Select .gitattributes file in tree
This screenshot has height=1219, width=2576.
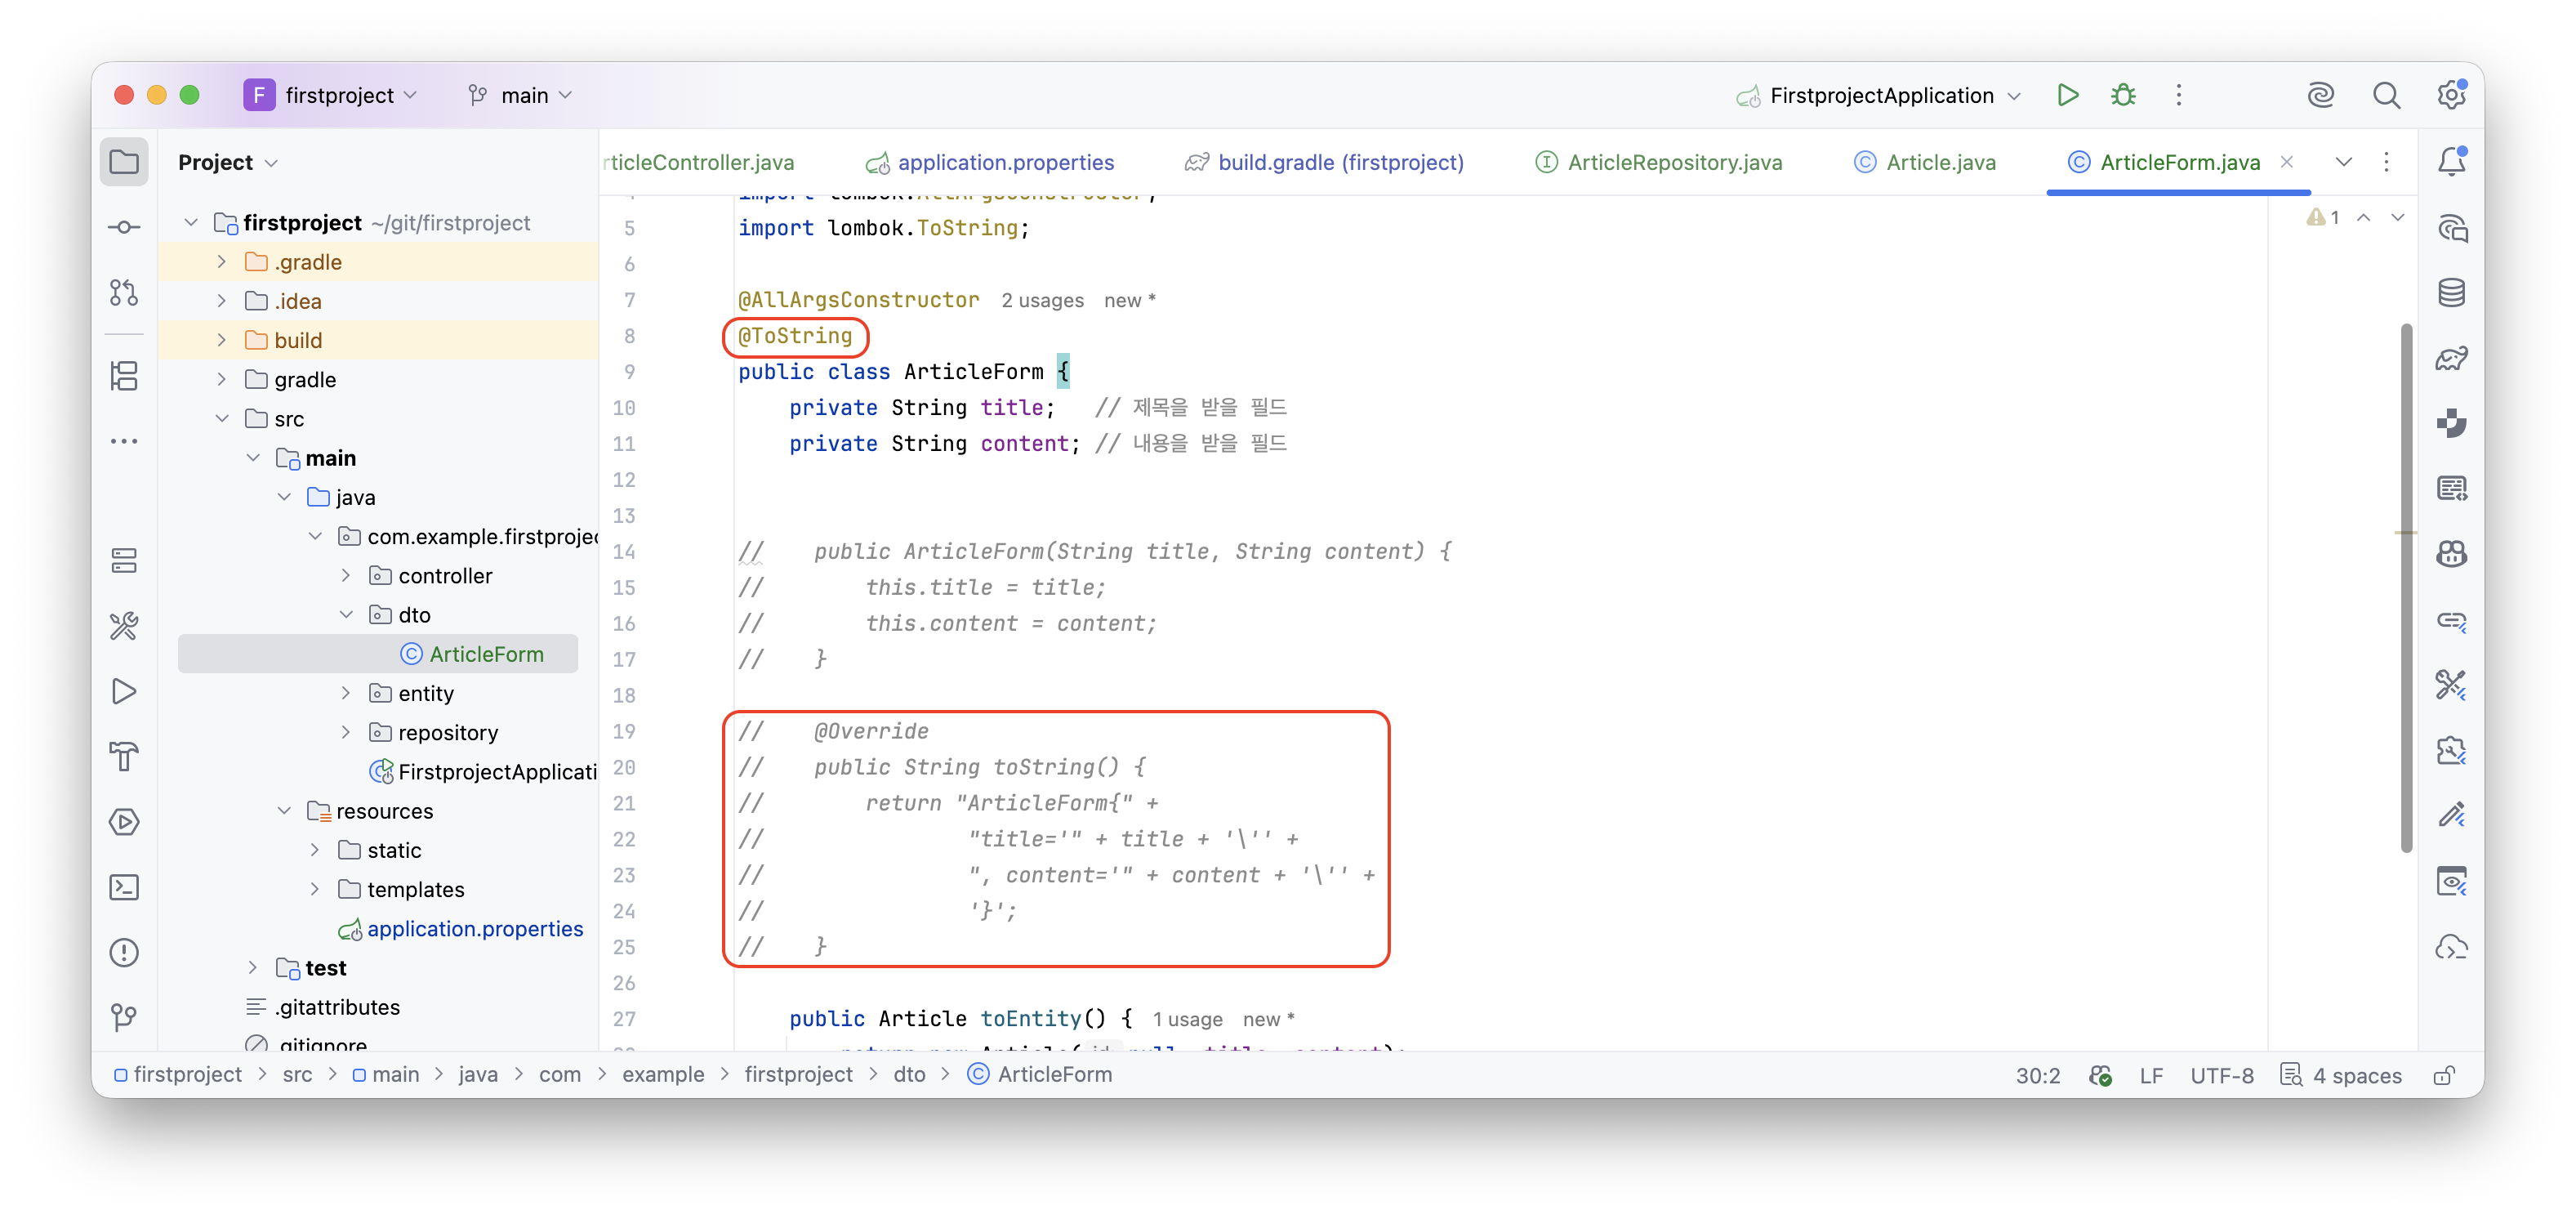pyautogui.click(x=323, y=1007)
